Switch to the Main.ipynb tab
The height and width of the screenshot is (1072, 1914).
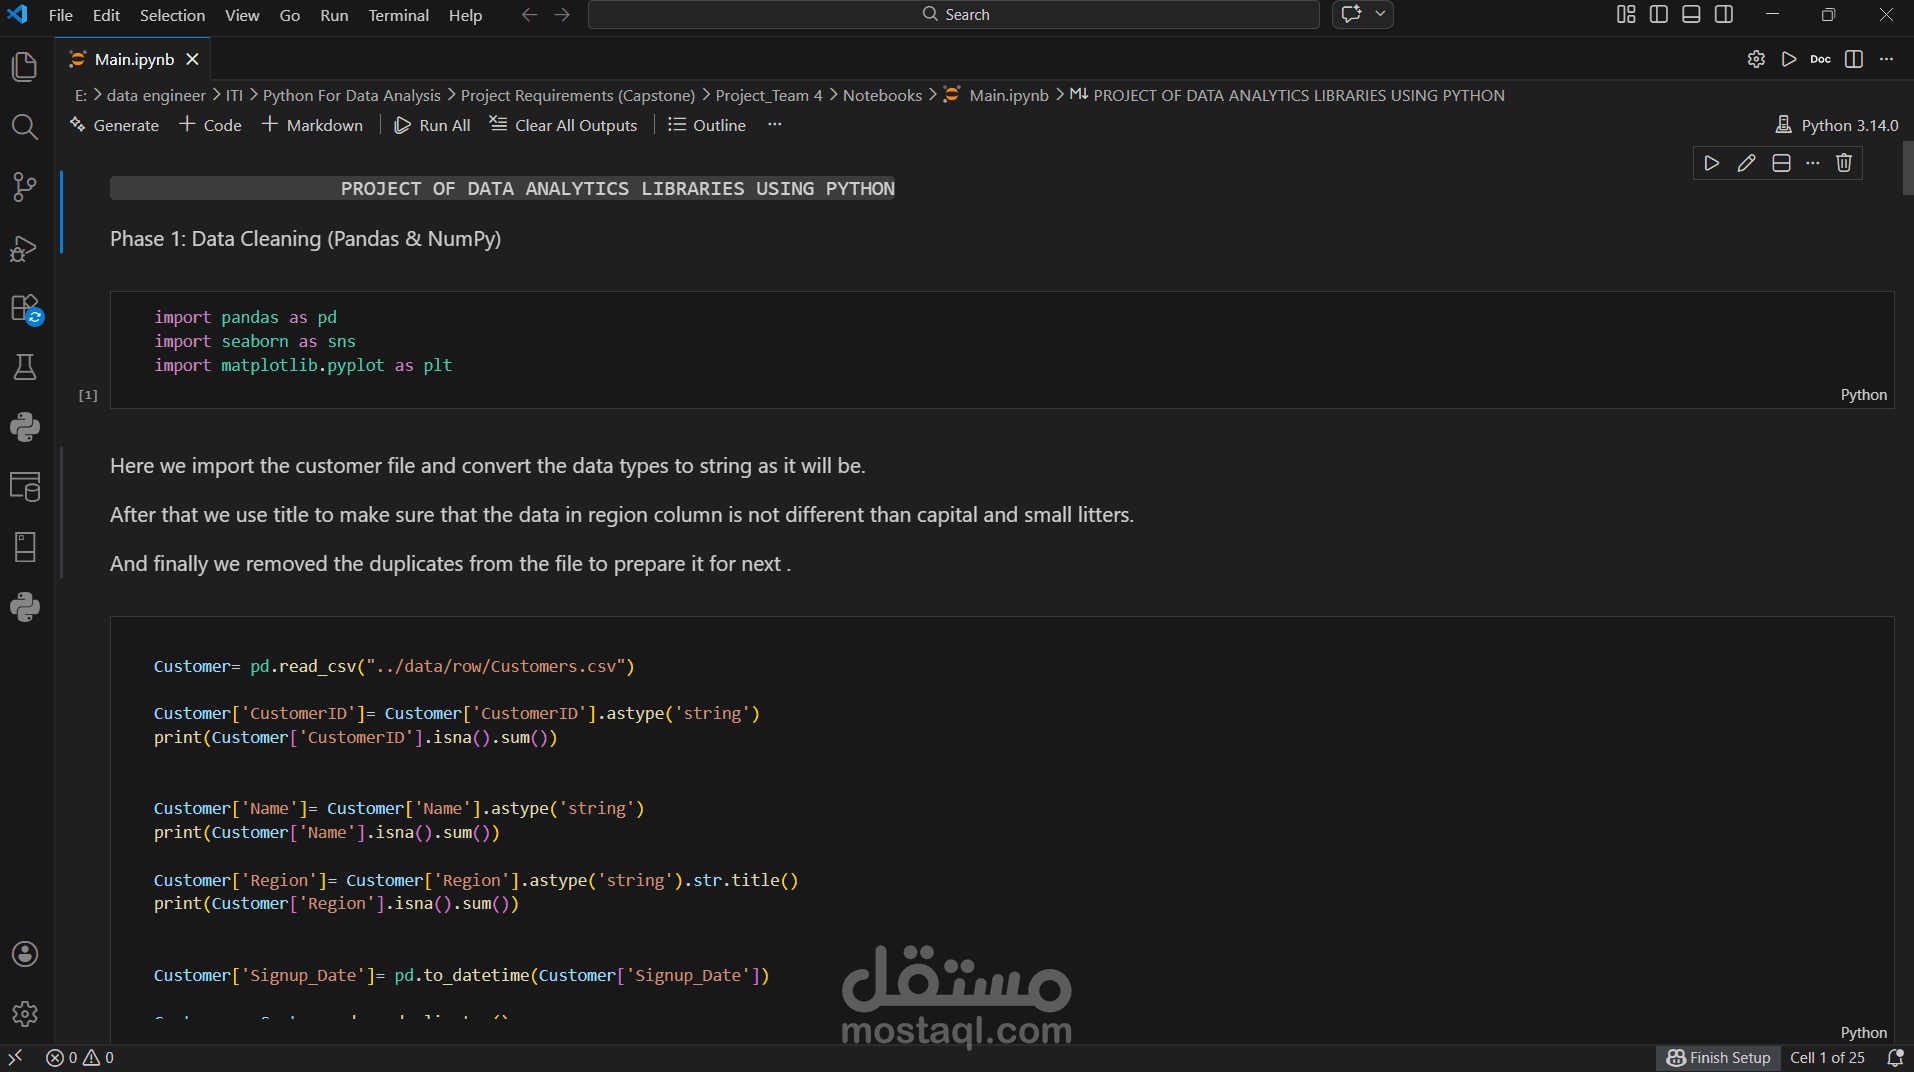click(x=134, y=59)
